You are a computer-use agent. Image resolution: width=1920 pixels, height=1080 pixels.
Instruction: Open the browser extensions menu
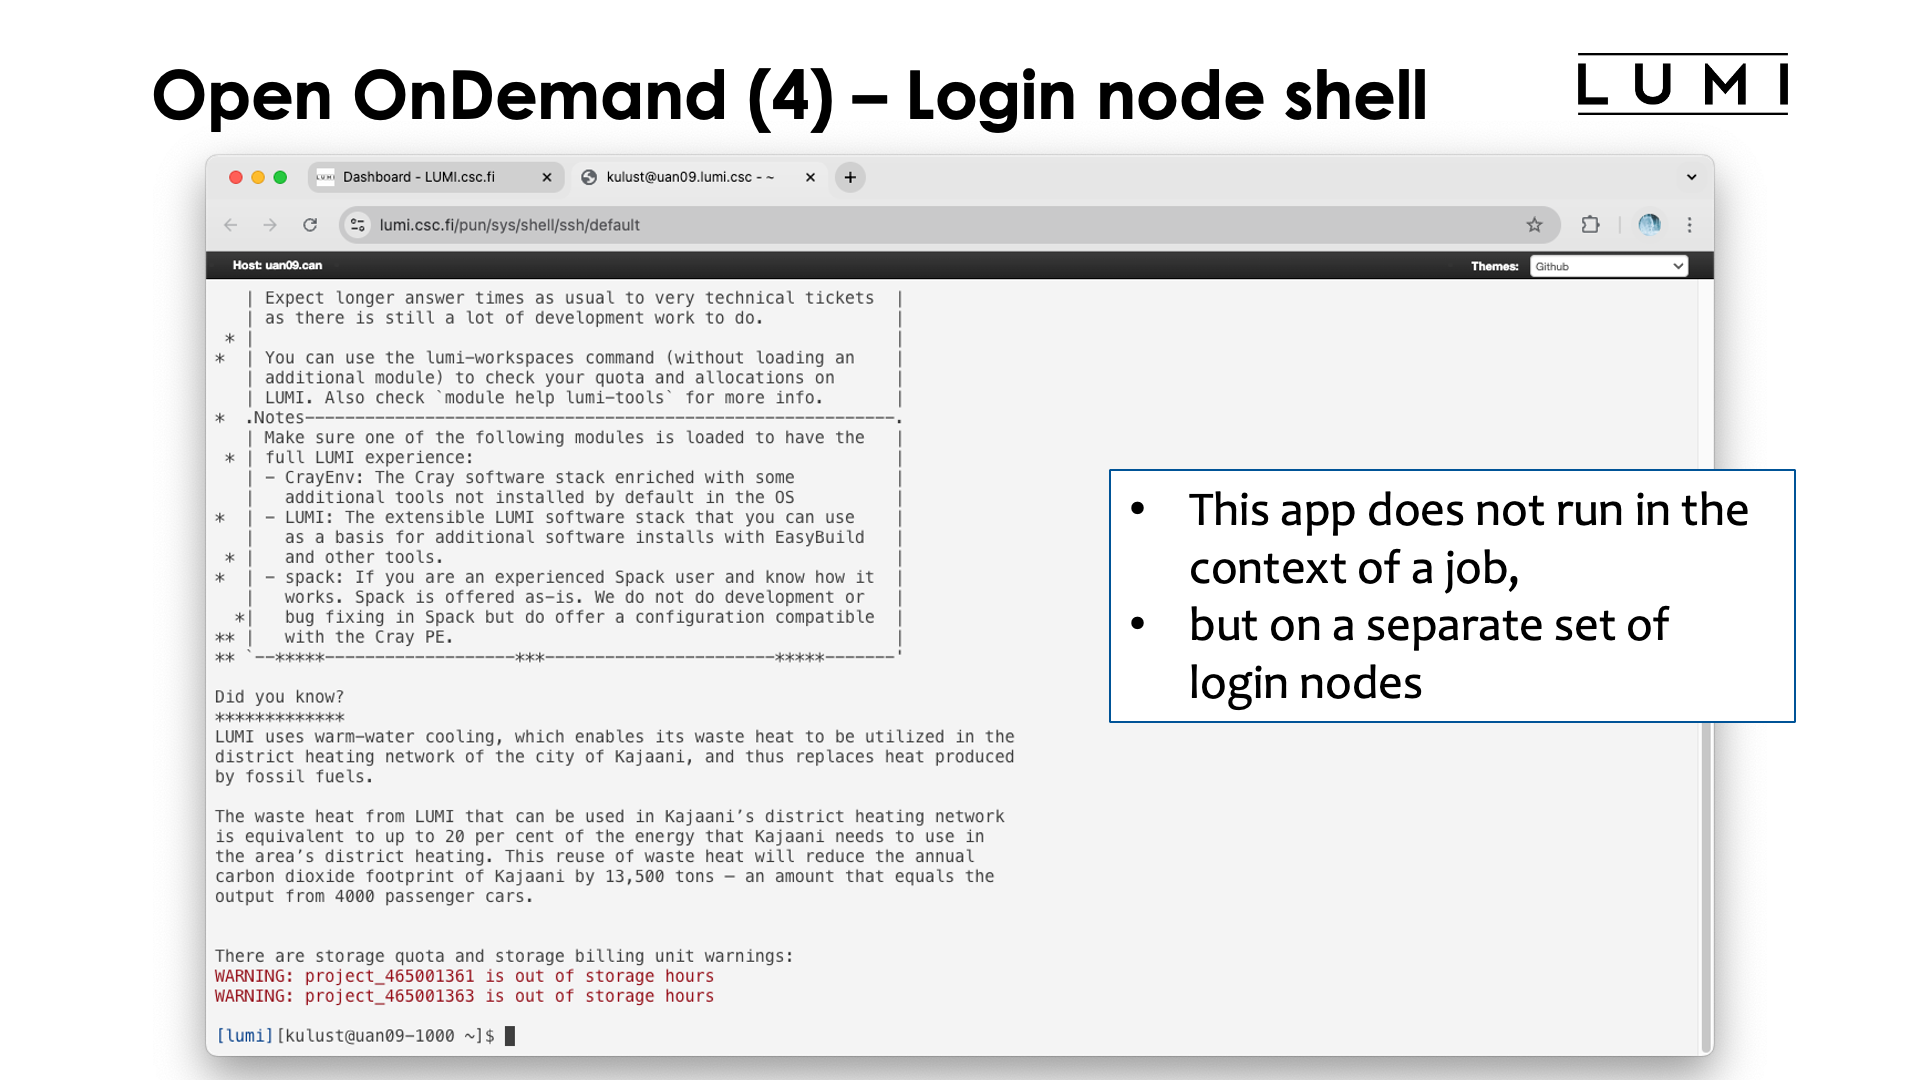pyautogui.click(x=1590, y=225)
